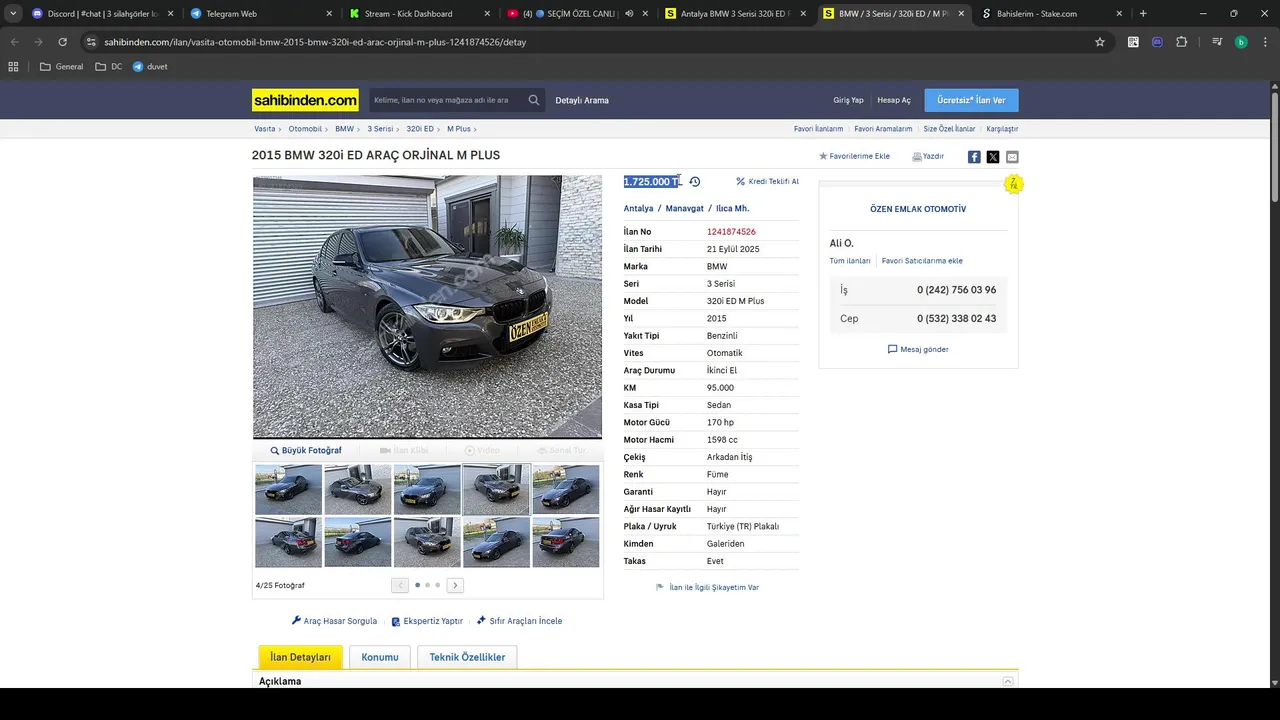Click Hesap Aç link

click(894, 100)
